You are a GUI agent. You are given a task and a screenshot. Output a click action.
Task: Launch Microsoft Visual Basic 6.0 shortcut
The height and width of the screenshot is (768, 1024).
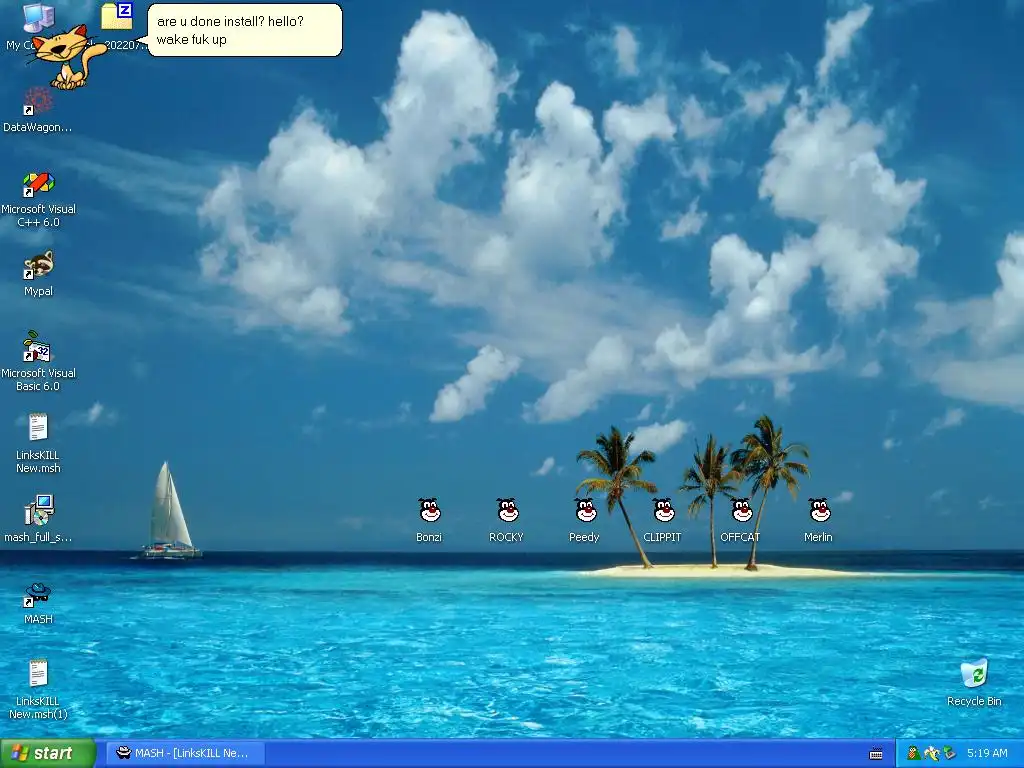(x=39, y=362)
